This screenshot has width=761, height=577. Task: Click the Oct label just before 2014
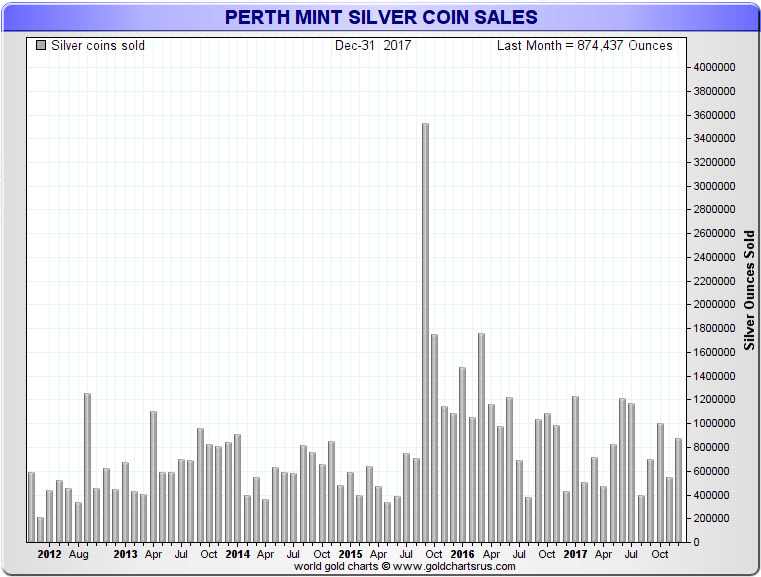coord(209,554)
